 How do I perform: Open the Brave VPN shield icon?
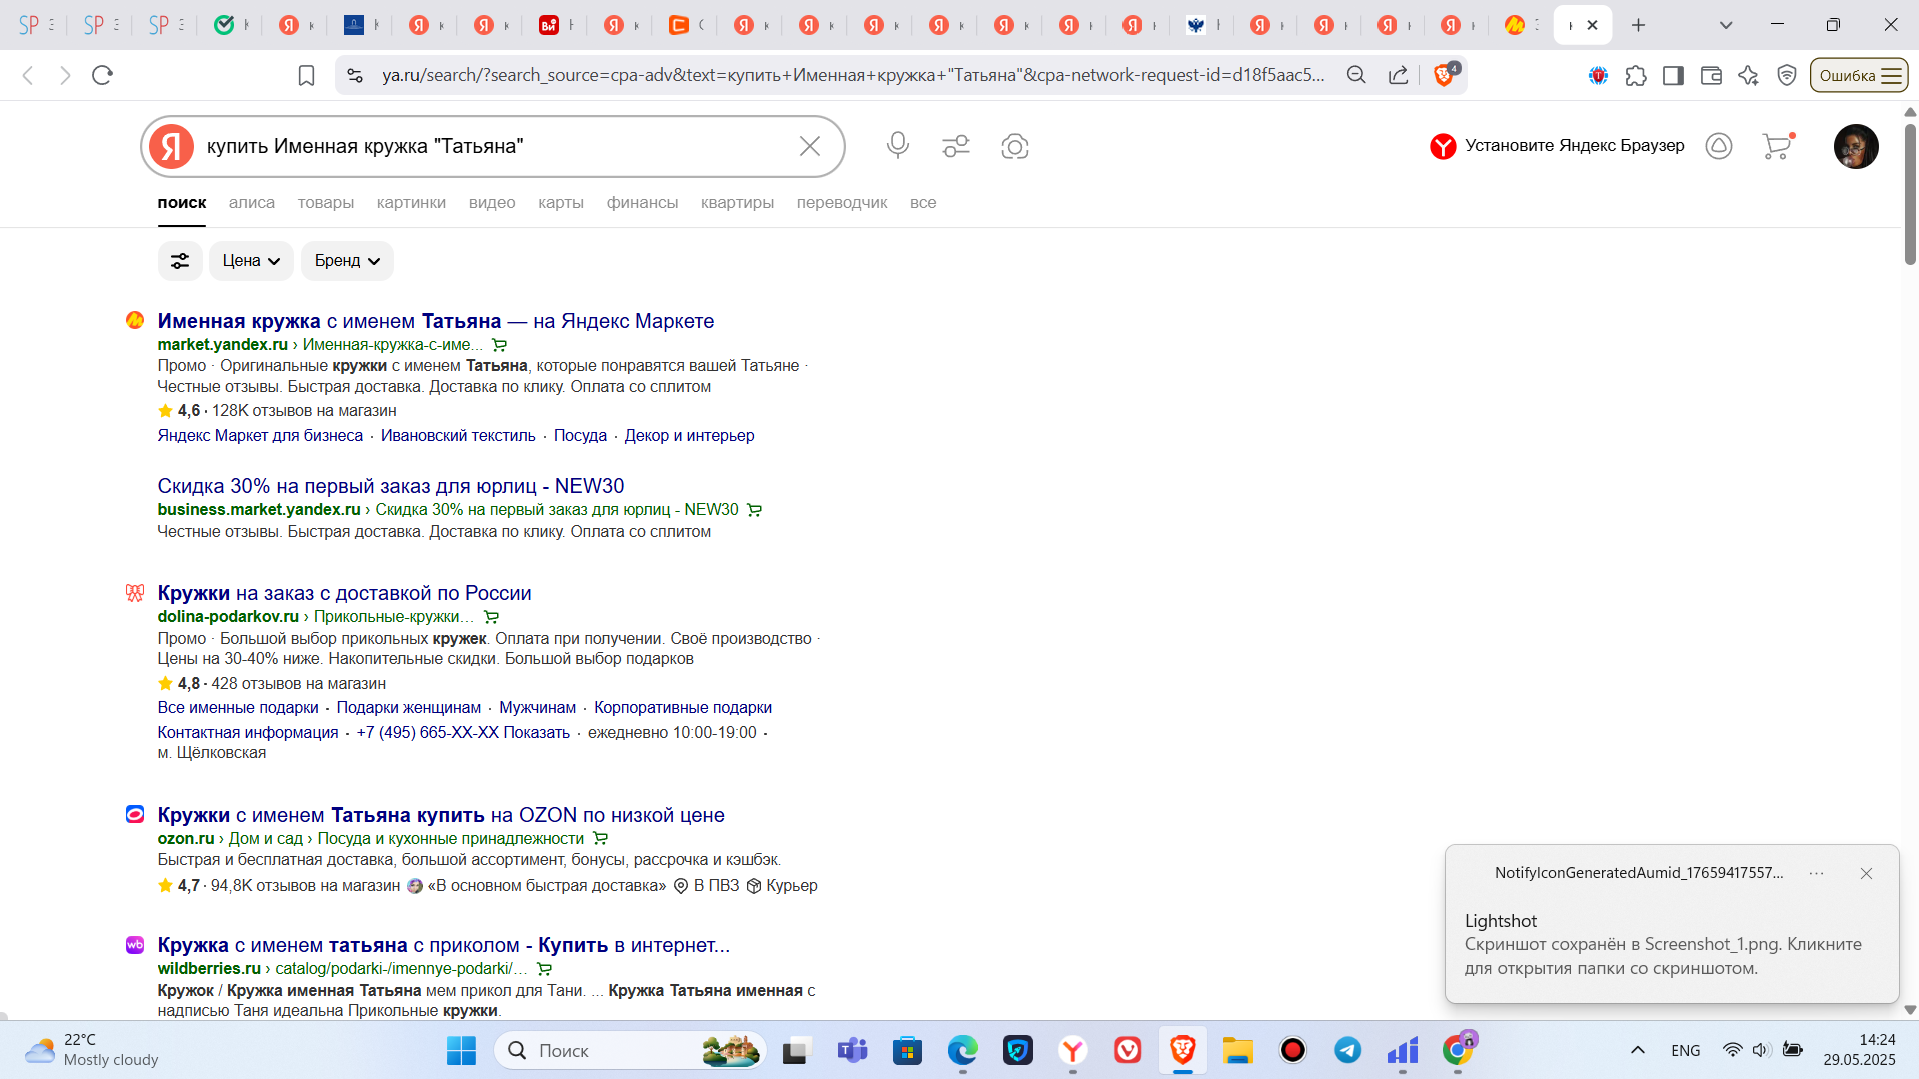[1787, 75]
